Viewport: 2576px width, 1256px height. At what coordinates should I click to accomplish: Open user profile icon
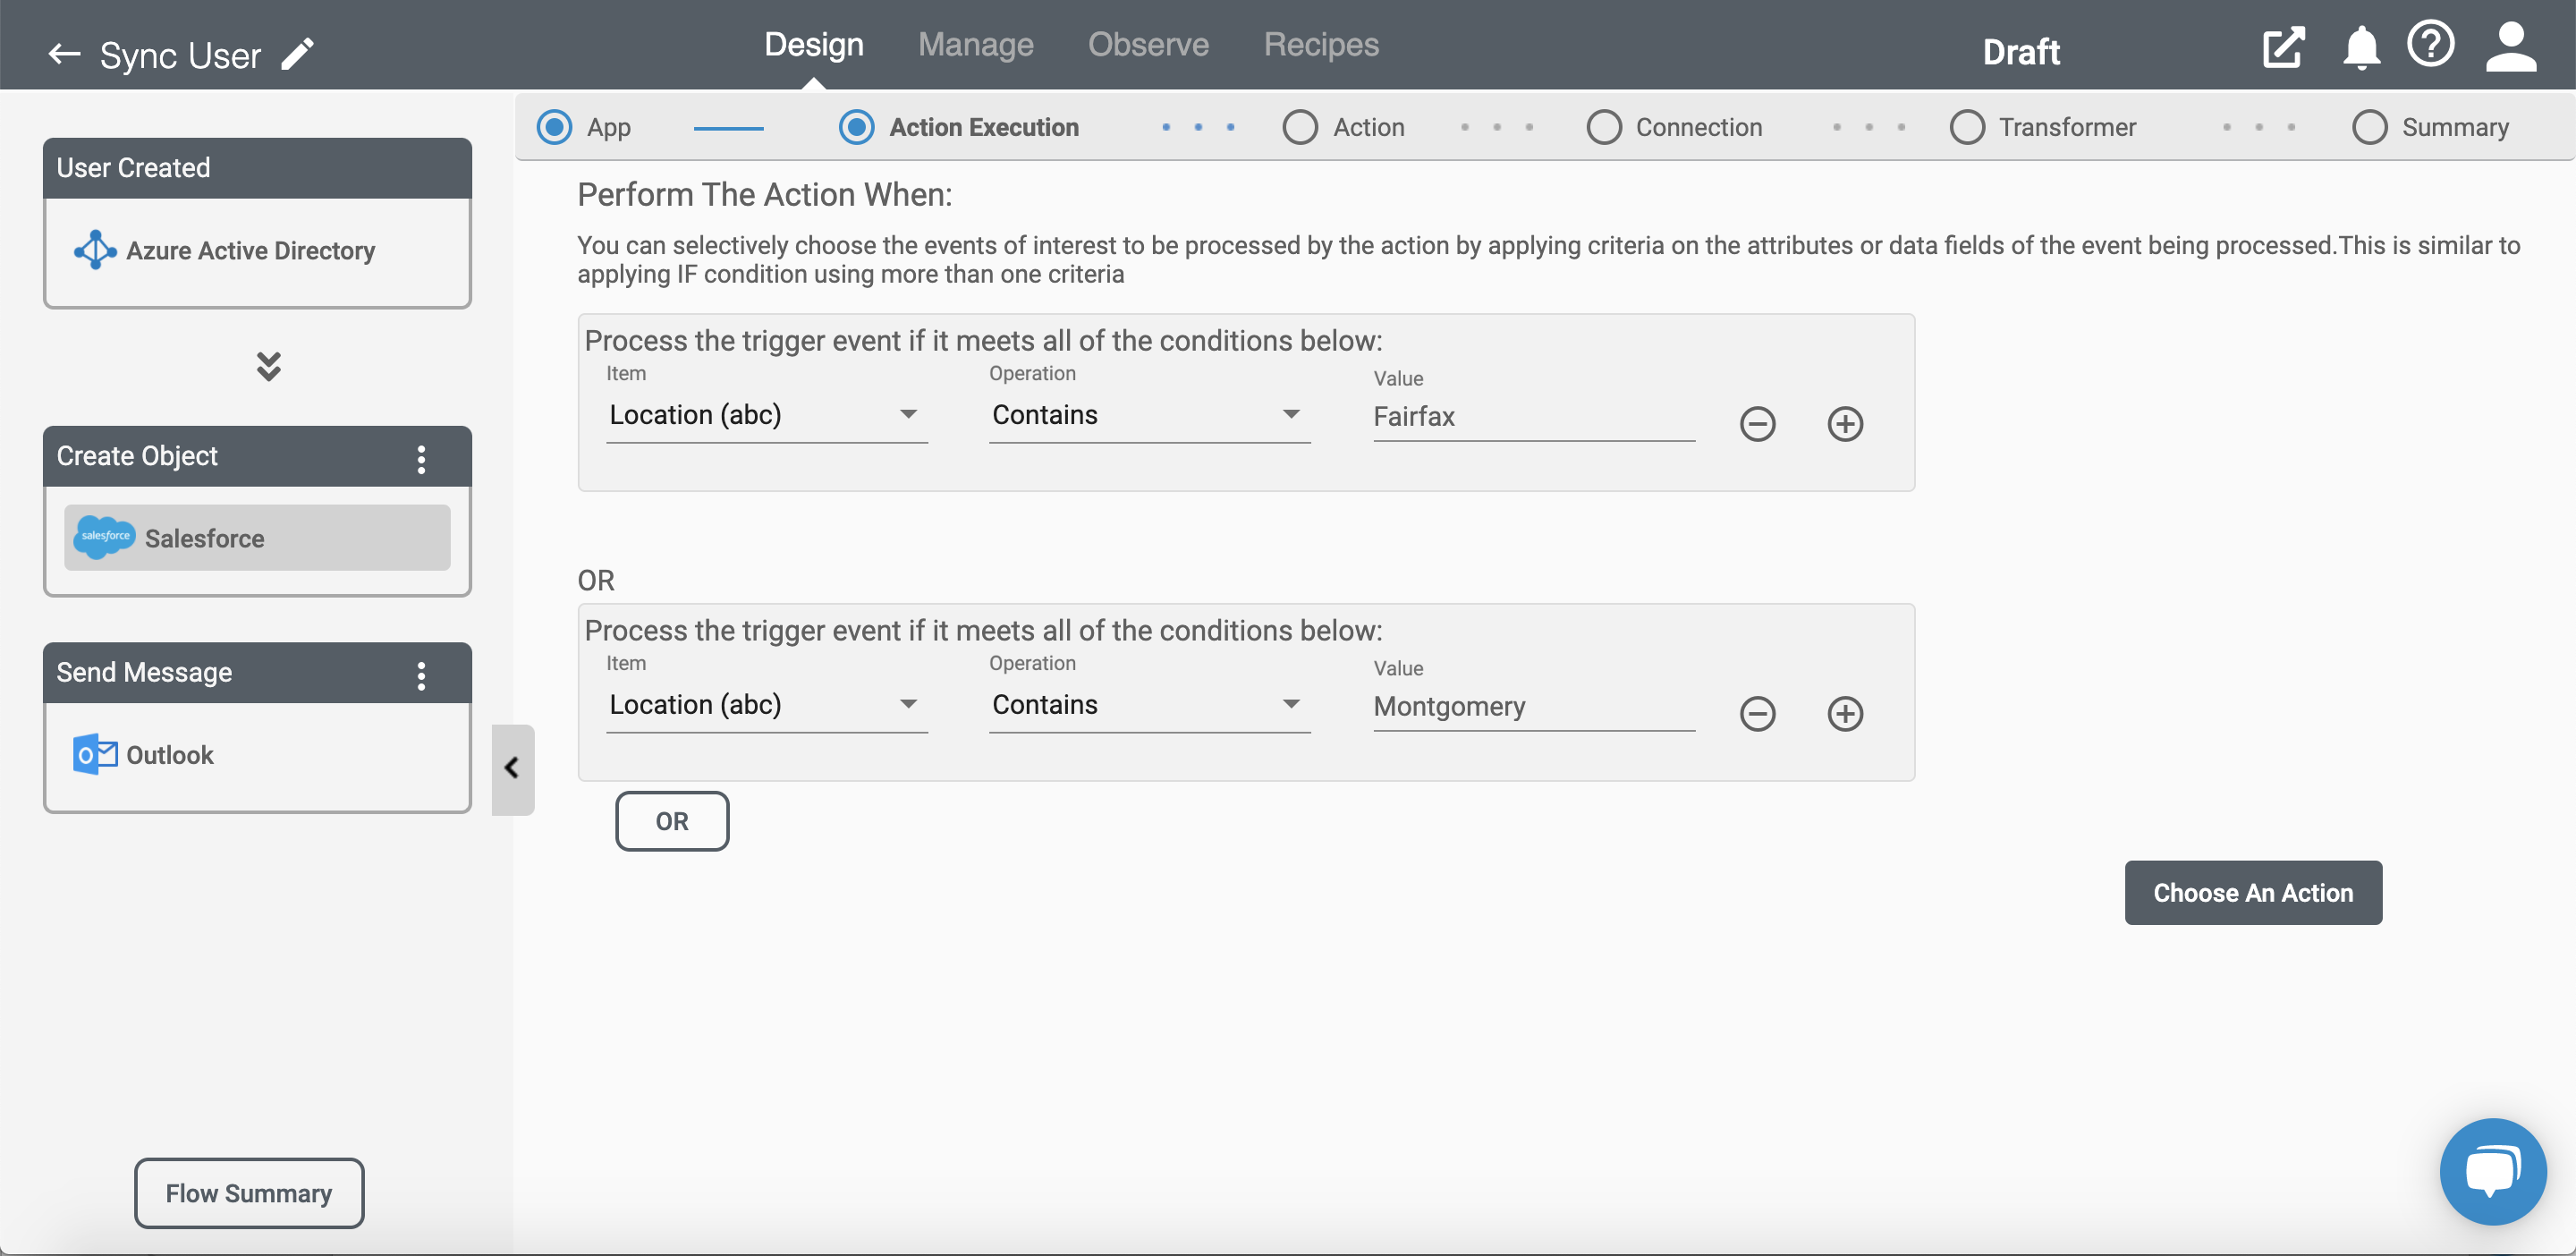point(2510,47)
